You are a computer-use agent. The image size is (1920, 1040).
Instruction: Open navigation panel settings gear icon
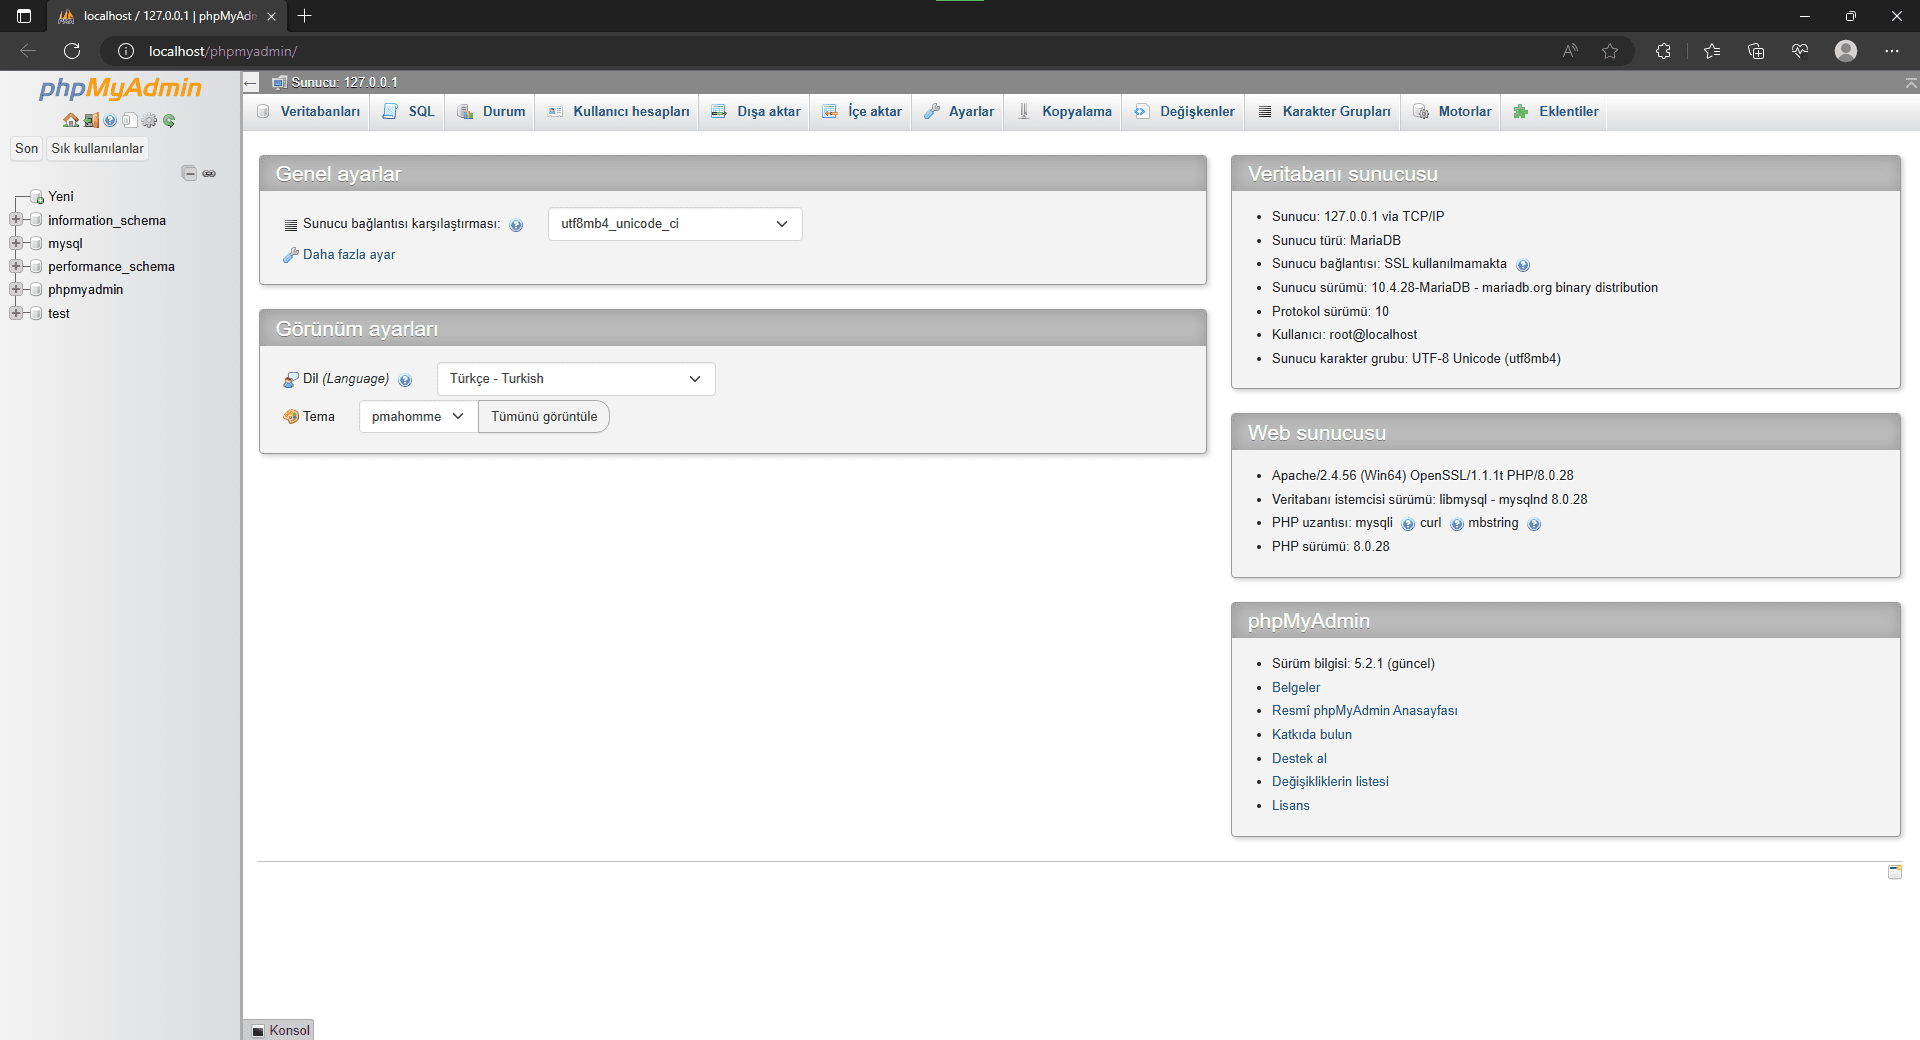(x=149, y=121)
